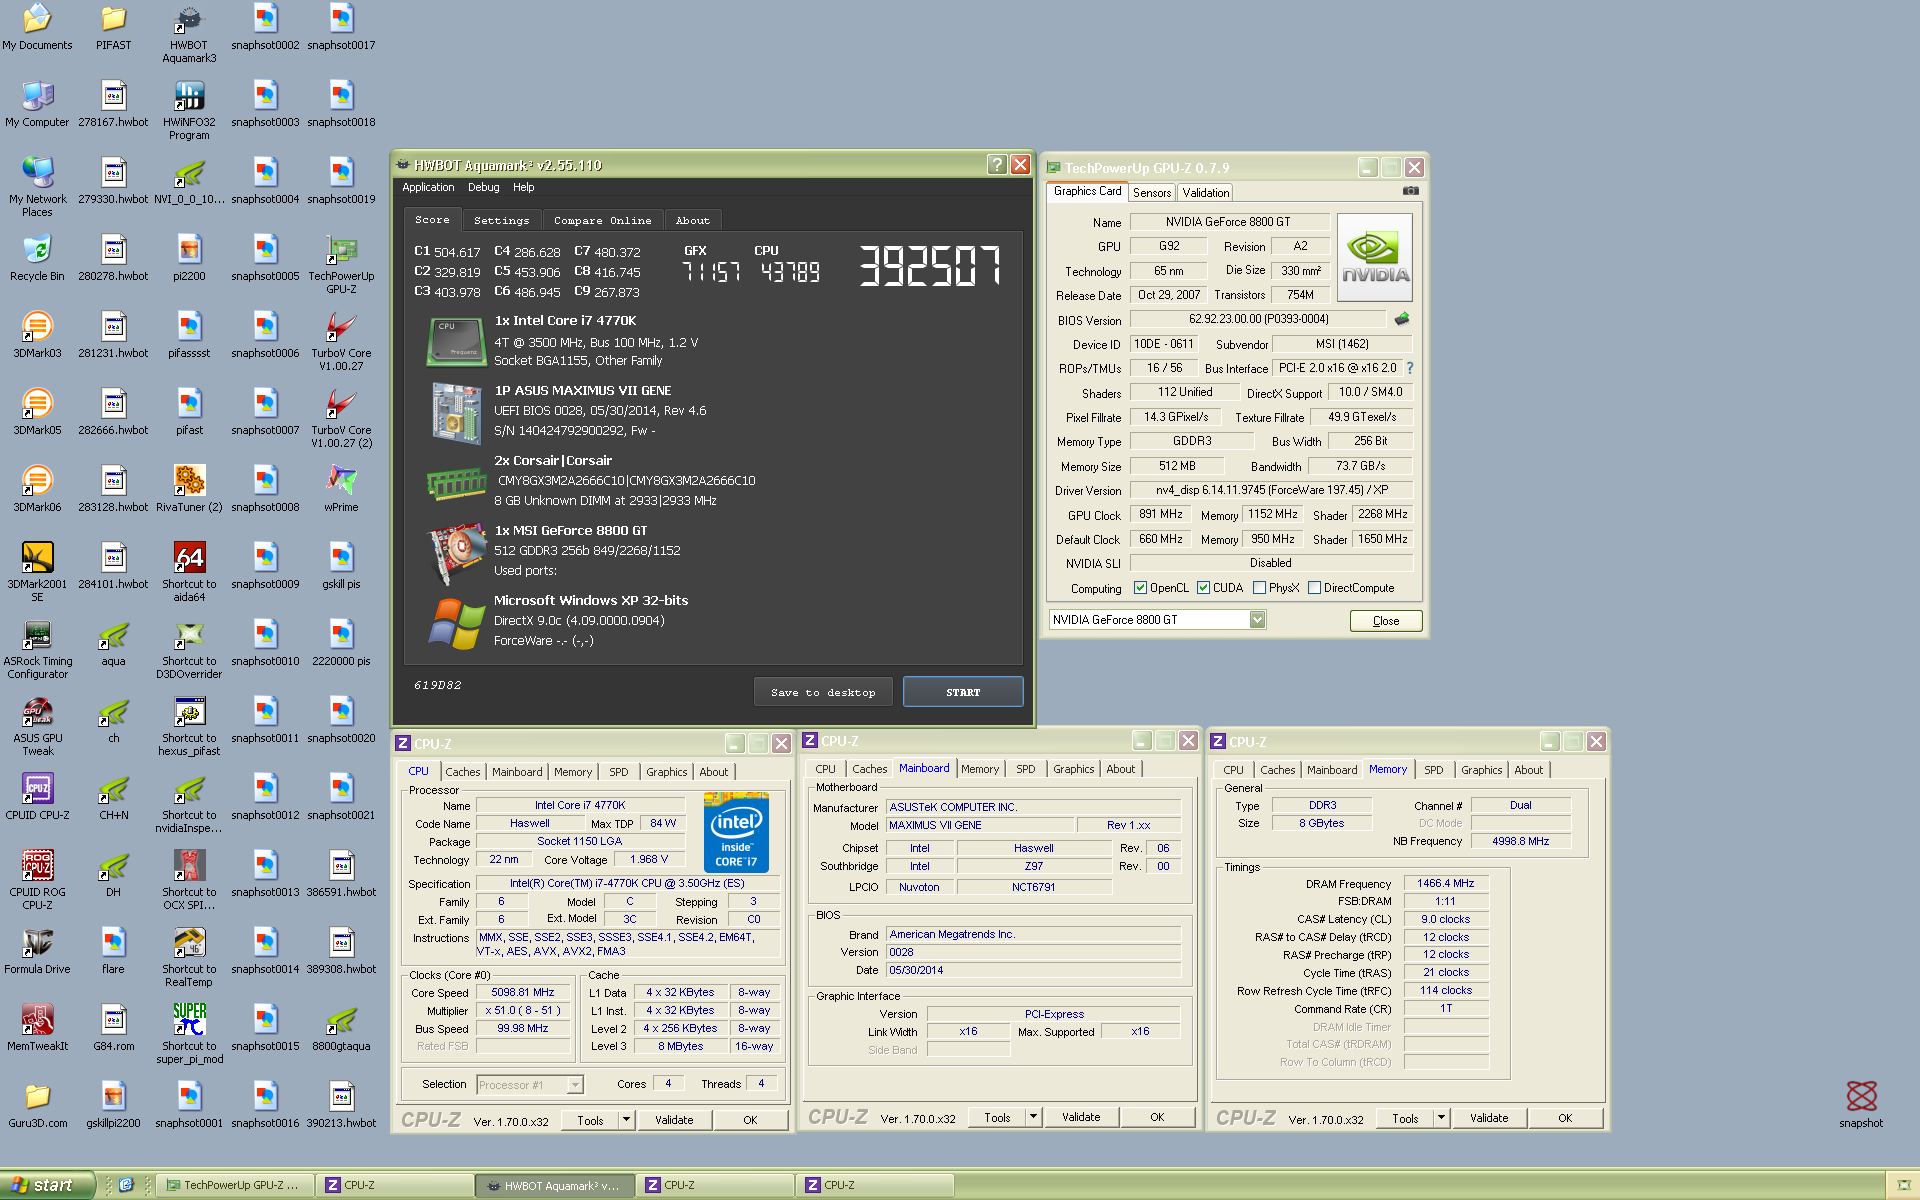Switch to the Compare Online tab

point(602,220)
